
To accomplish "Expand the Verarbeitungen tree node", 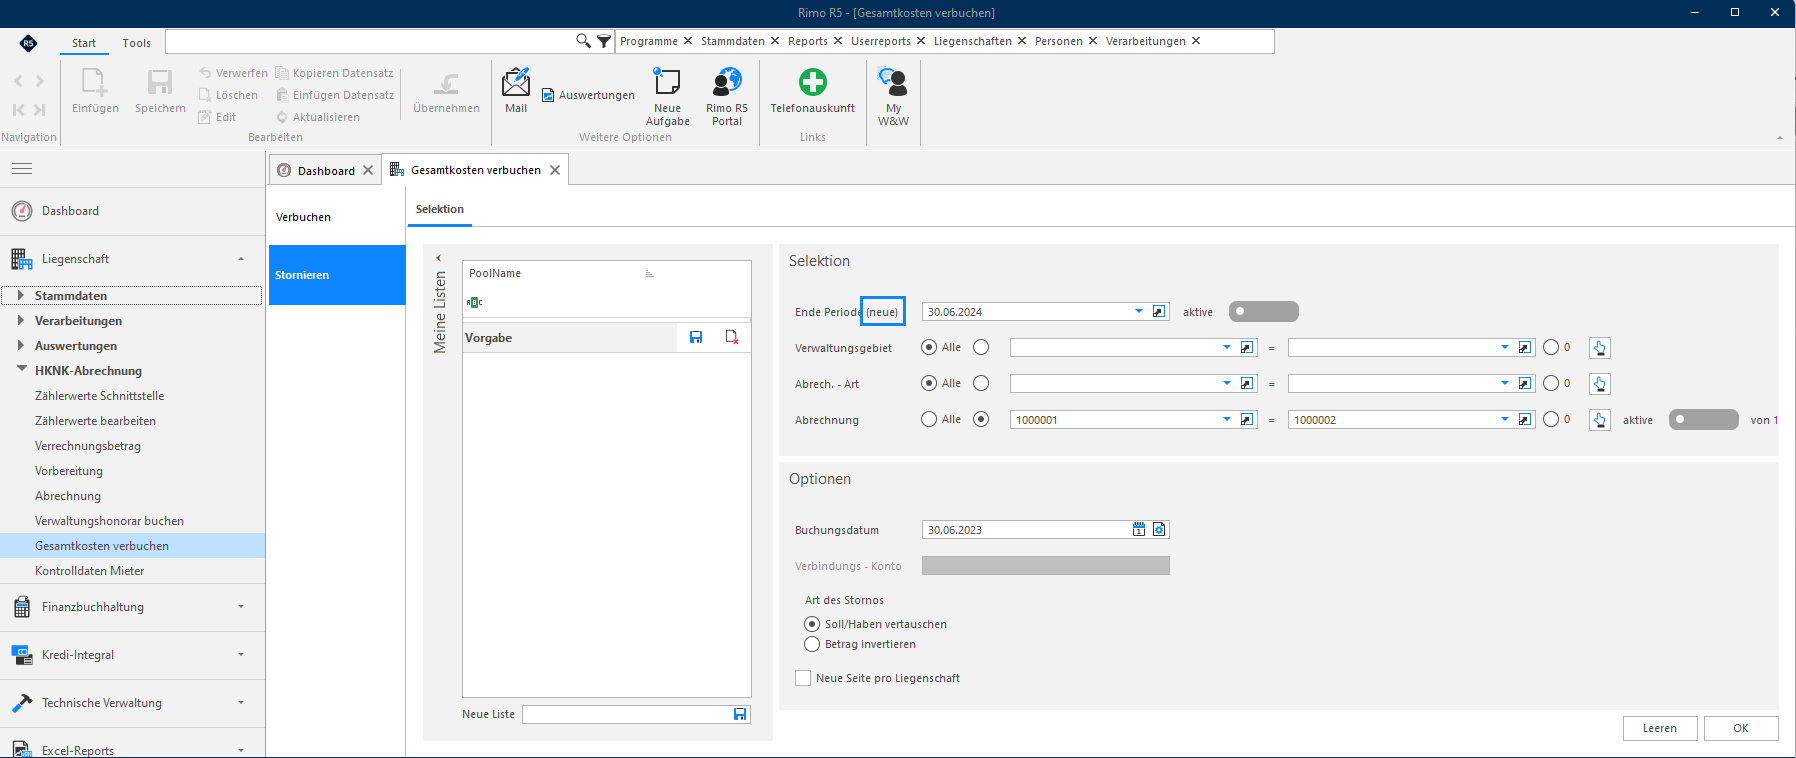I will pos(21,321).
